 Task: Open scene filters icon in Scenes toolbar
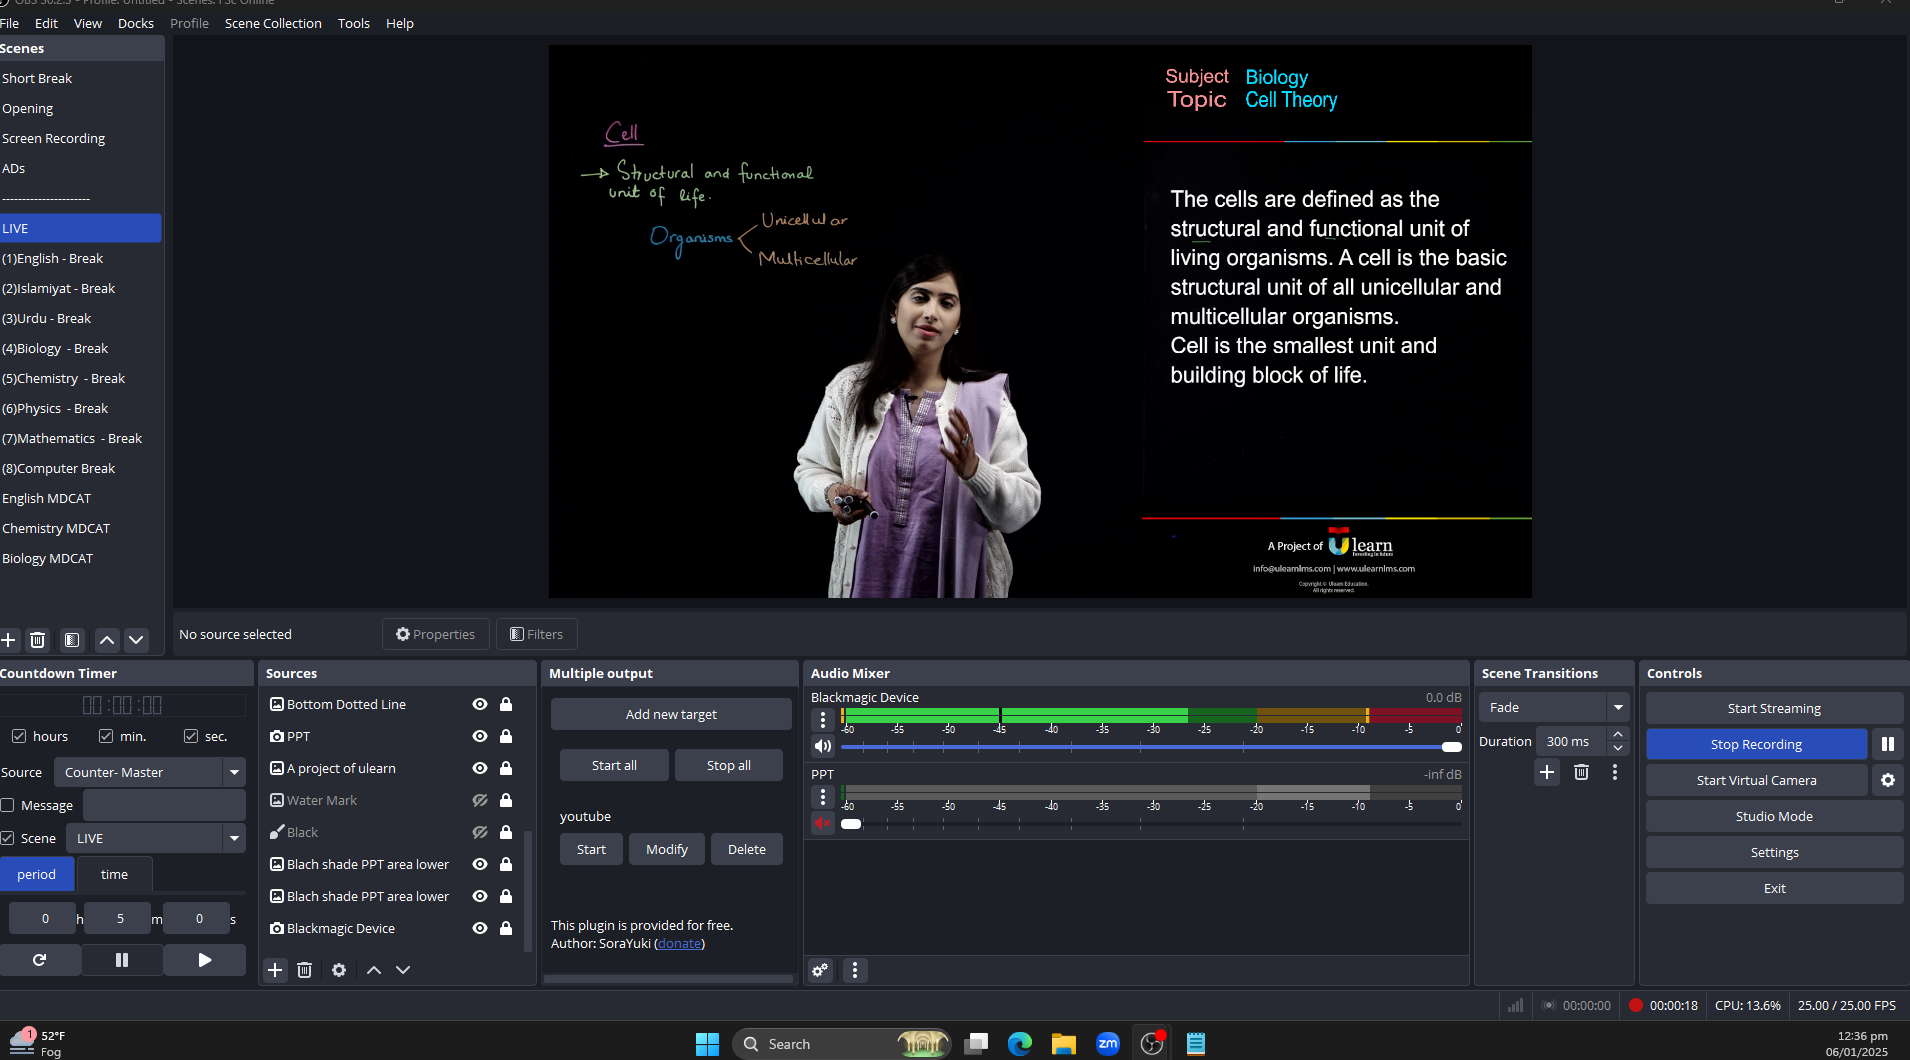point(72,640)
